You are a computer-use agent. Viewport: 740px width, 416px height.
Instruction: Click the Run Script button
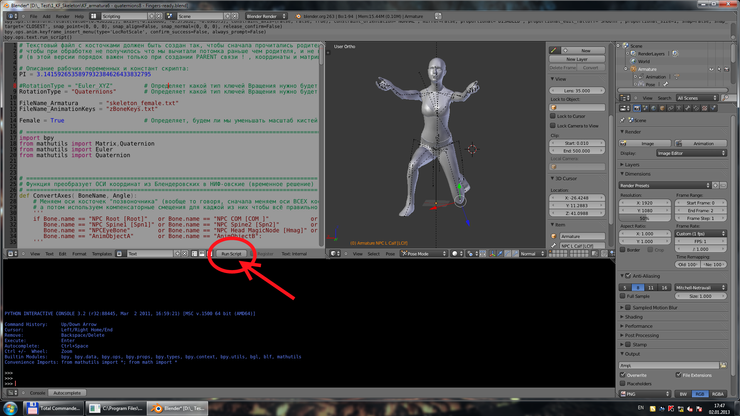232,254
